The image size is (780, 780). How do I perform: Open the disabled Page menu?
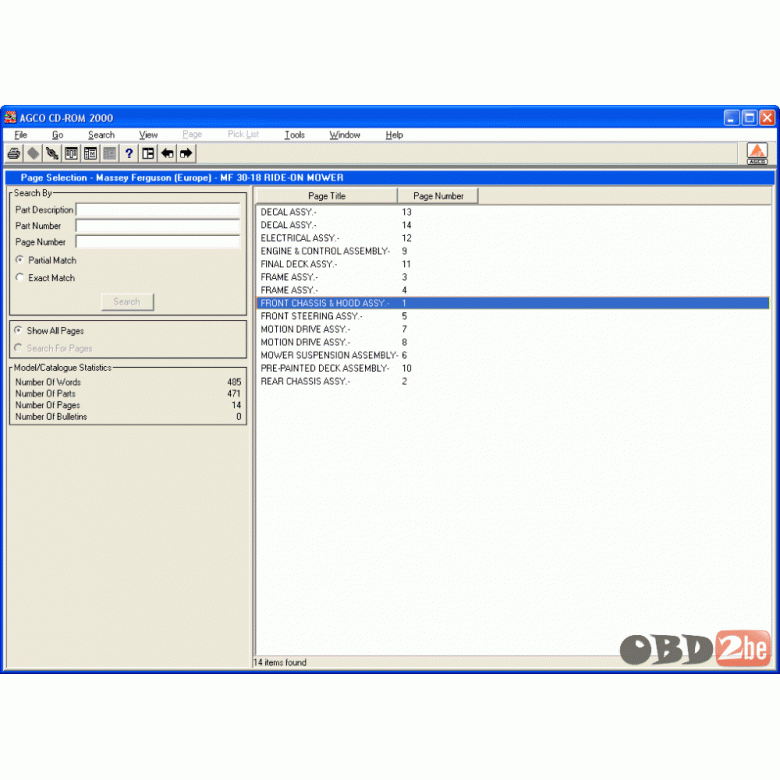point(192,134)
